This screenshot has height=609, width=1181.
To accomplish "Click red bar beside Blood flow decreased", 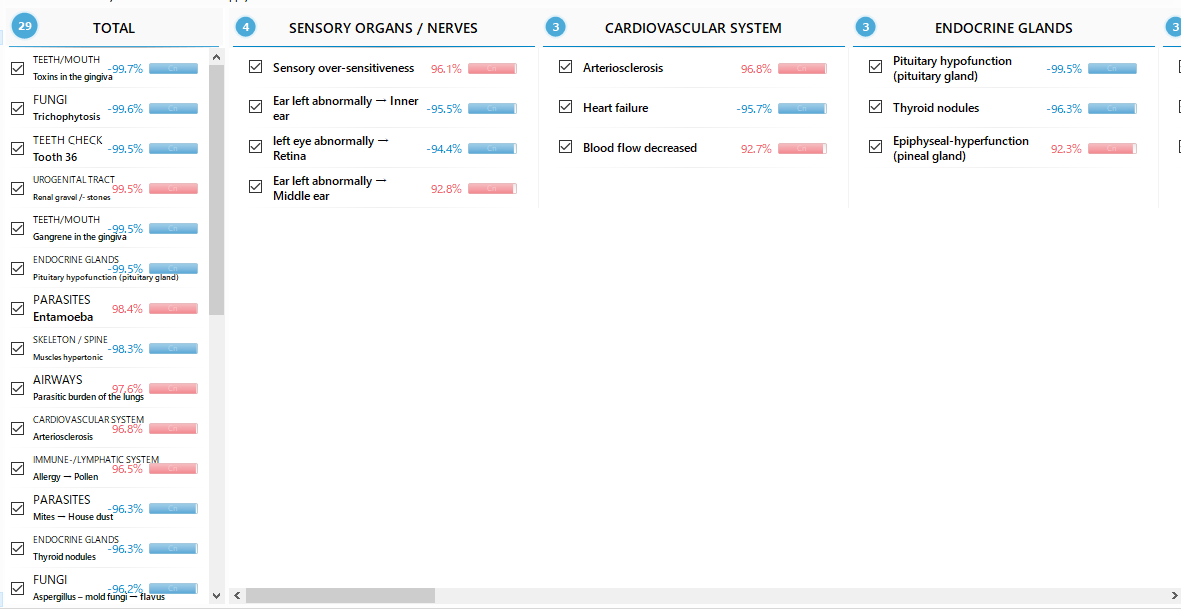I will [x=802, y=149].
